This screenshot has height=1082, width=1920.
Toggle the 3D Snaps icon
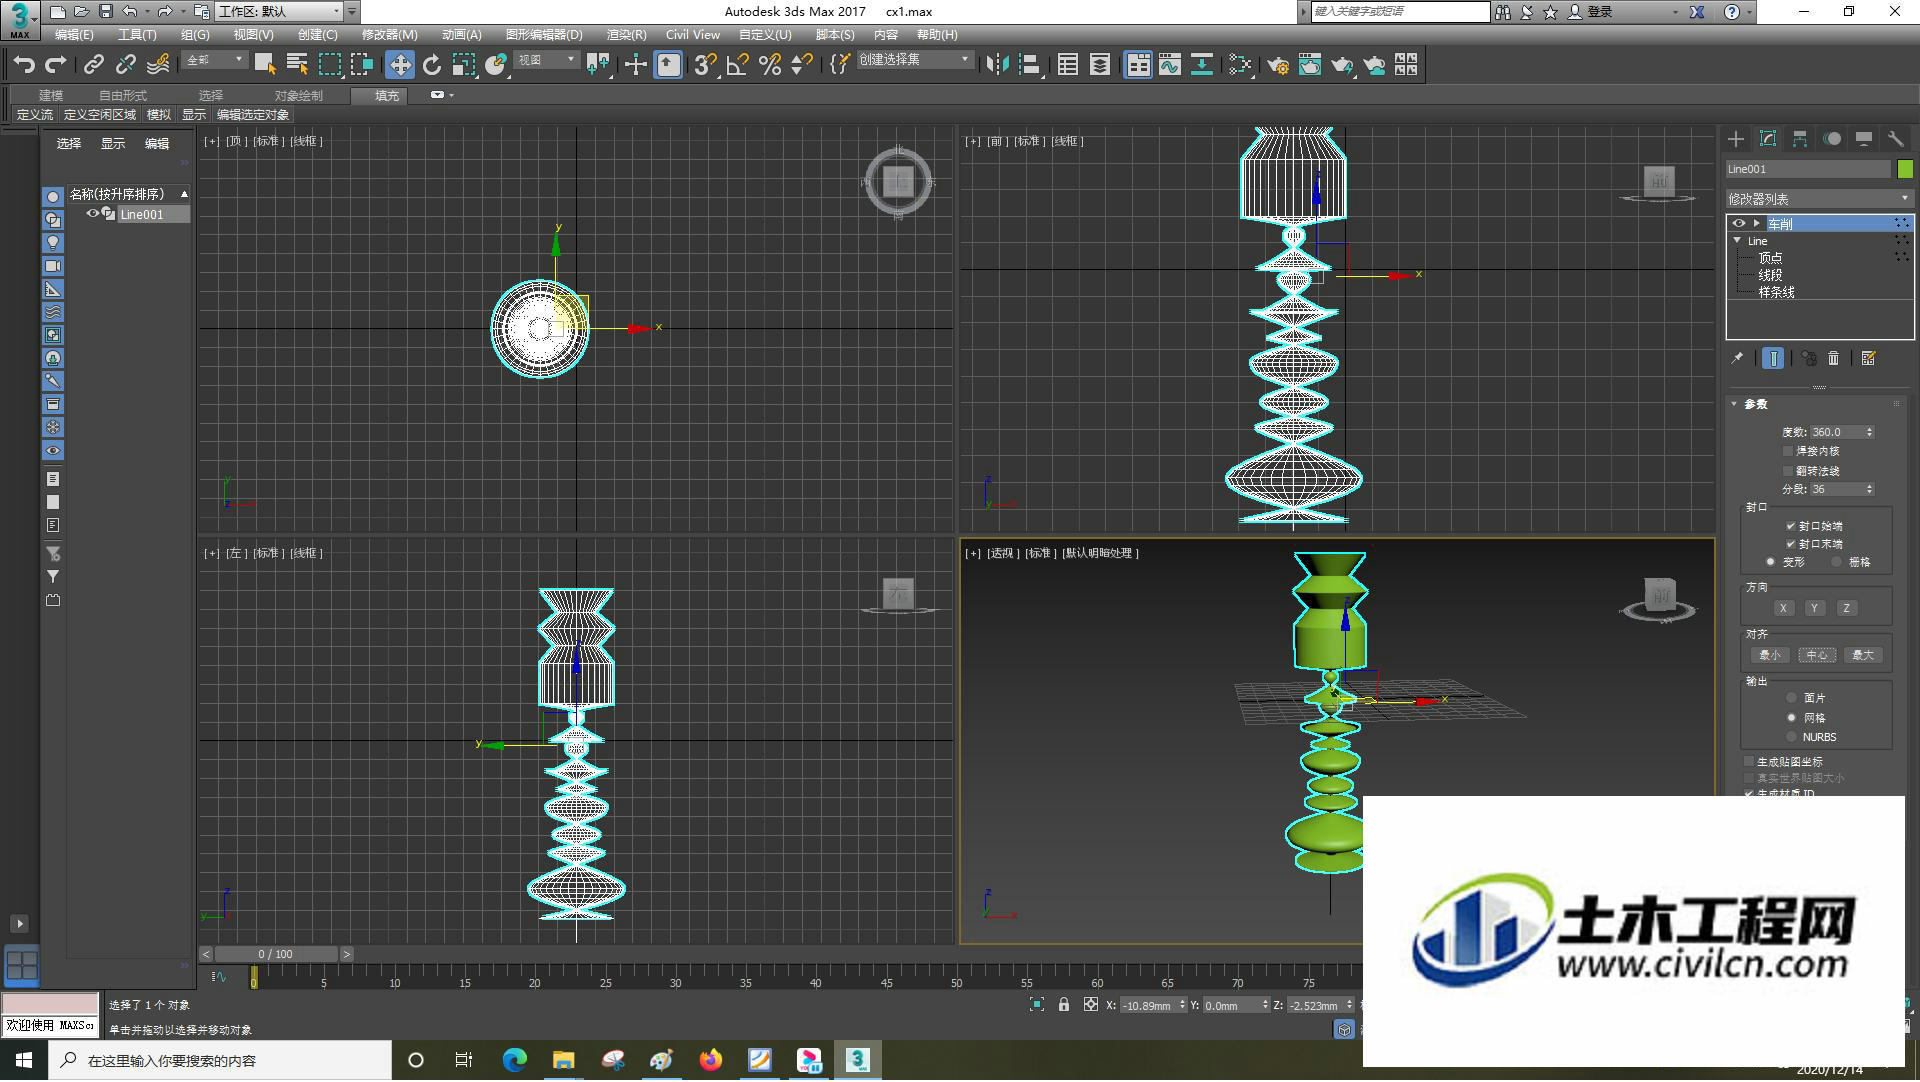705,65
